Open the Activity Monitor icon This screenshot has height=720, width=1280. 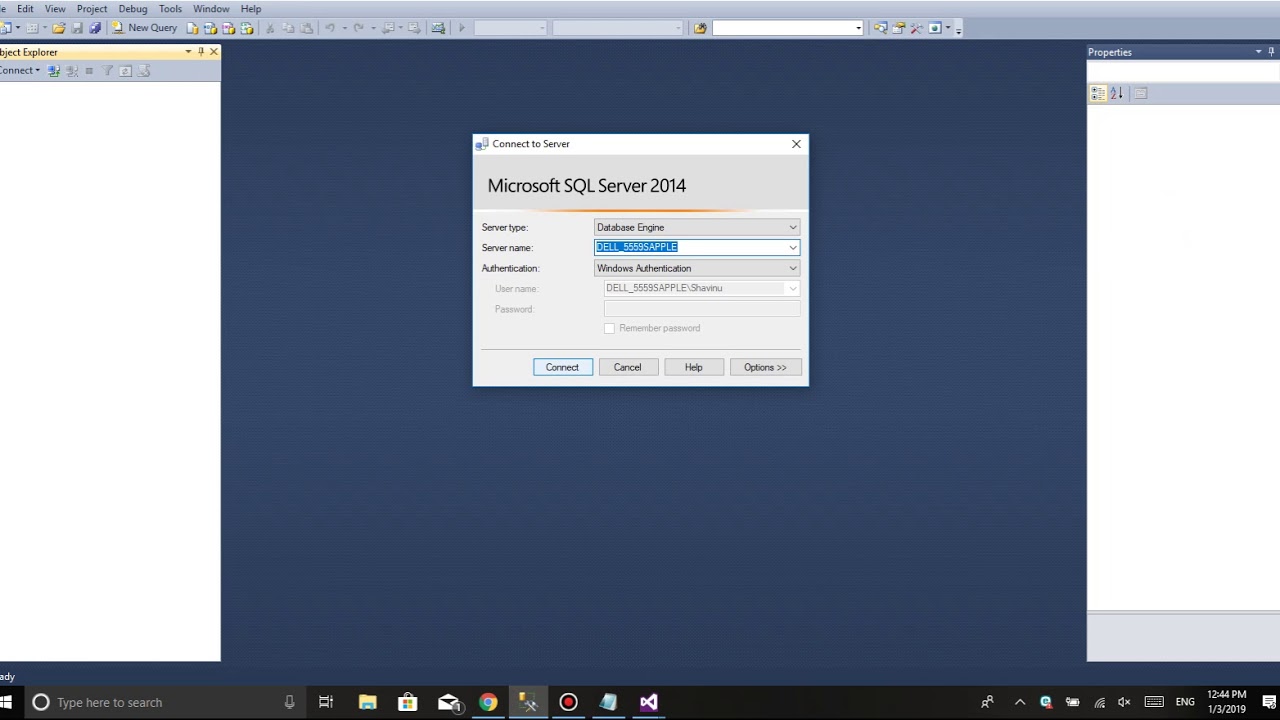click(x=438, y=28)
